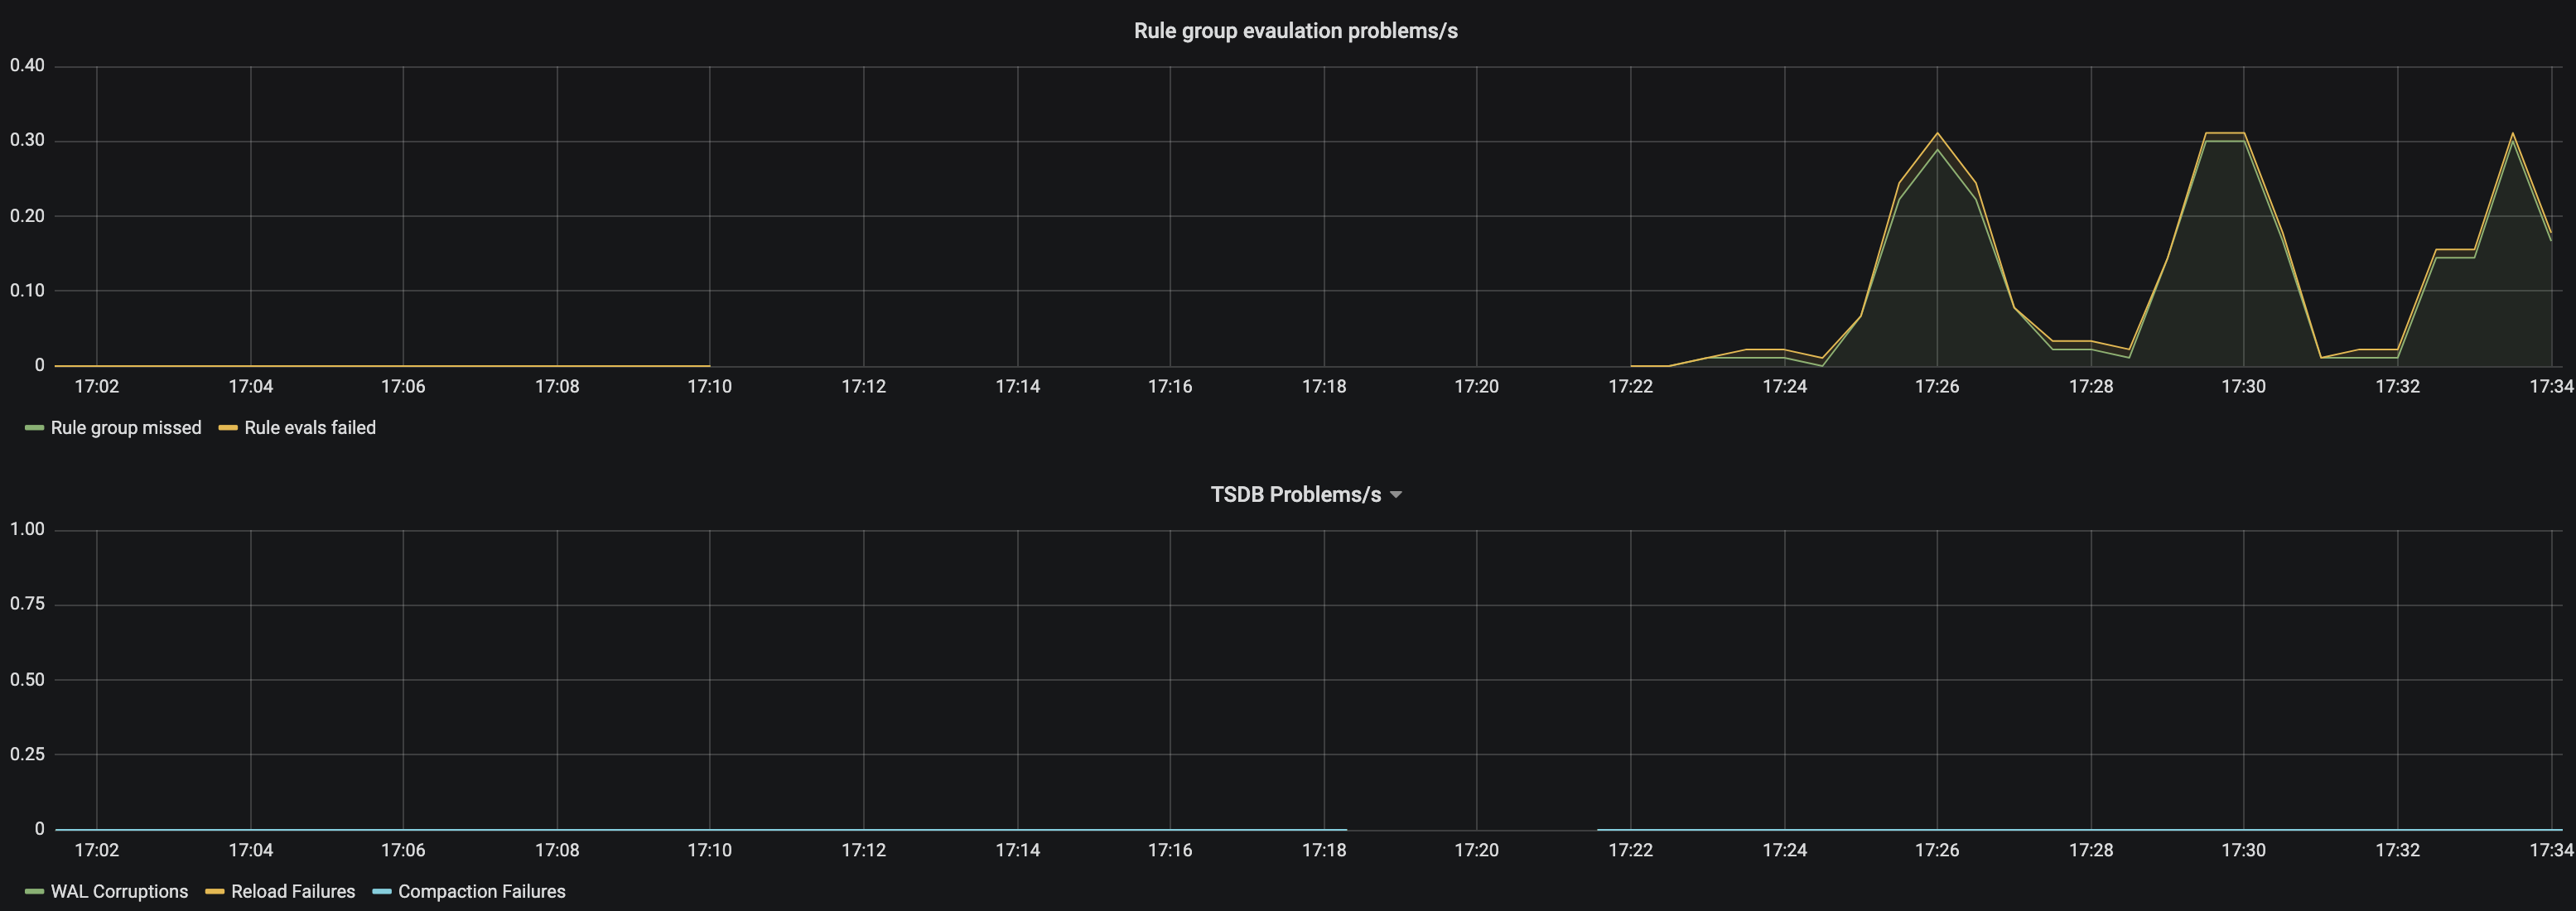Toggle the Compaction Failures legend entry
Image resolution: width=2576 pixels, height=911 pixels.
point(481,892)
